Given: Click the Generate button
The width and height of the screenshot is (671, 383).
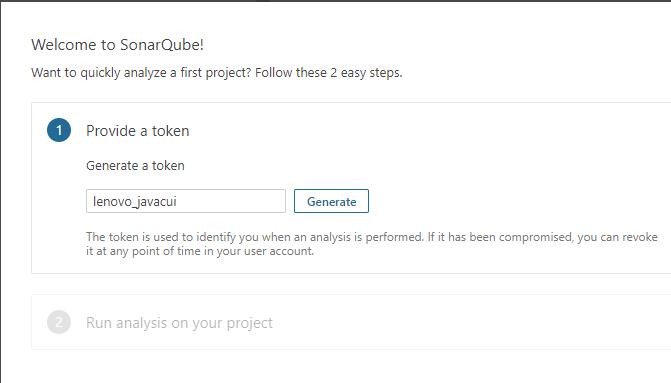Looking at the screenshot, I should [x=331, y=201].
